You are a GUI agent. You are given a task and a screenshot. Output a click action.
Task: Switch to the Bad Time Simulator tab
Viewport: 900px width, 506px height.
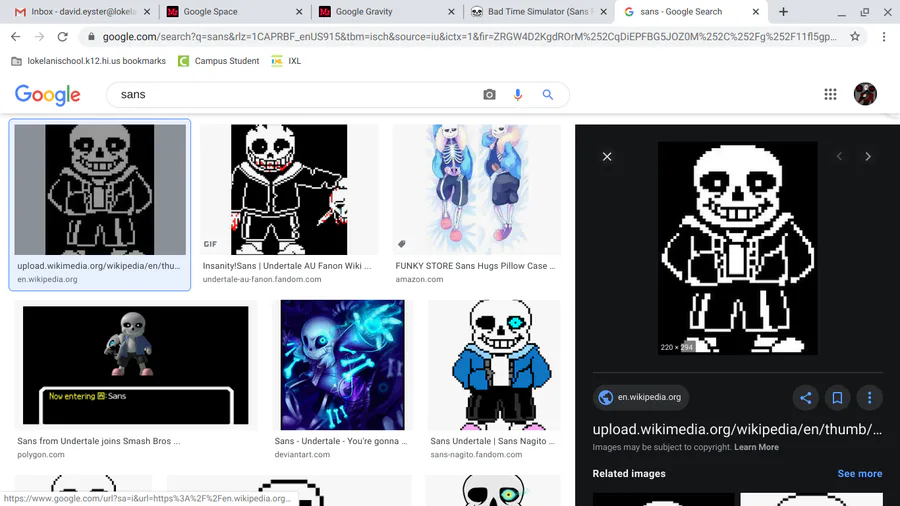538,11
